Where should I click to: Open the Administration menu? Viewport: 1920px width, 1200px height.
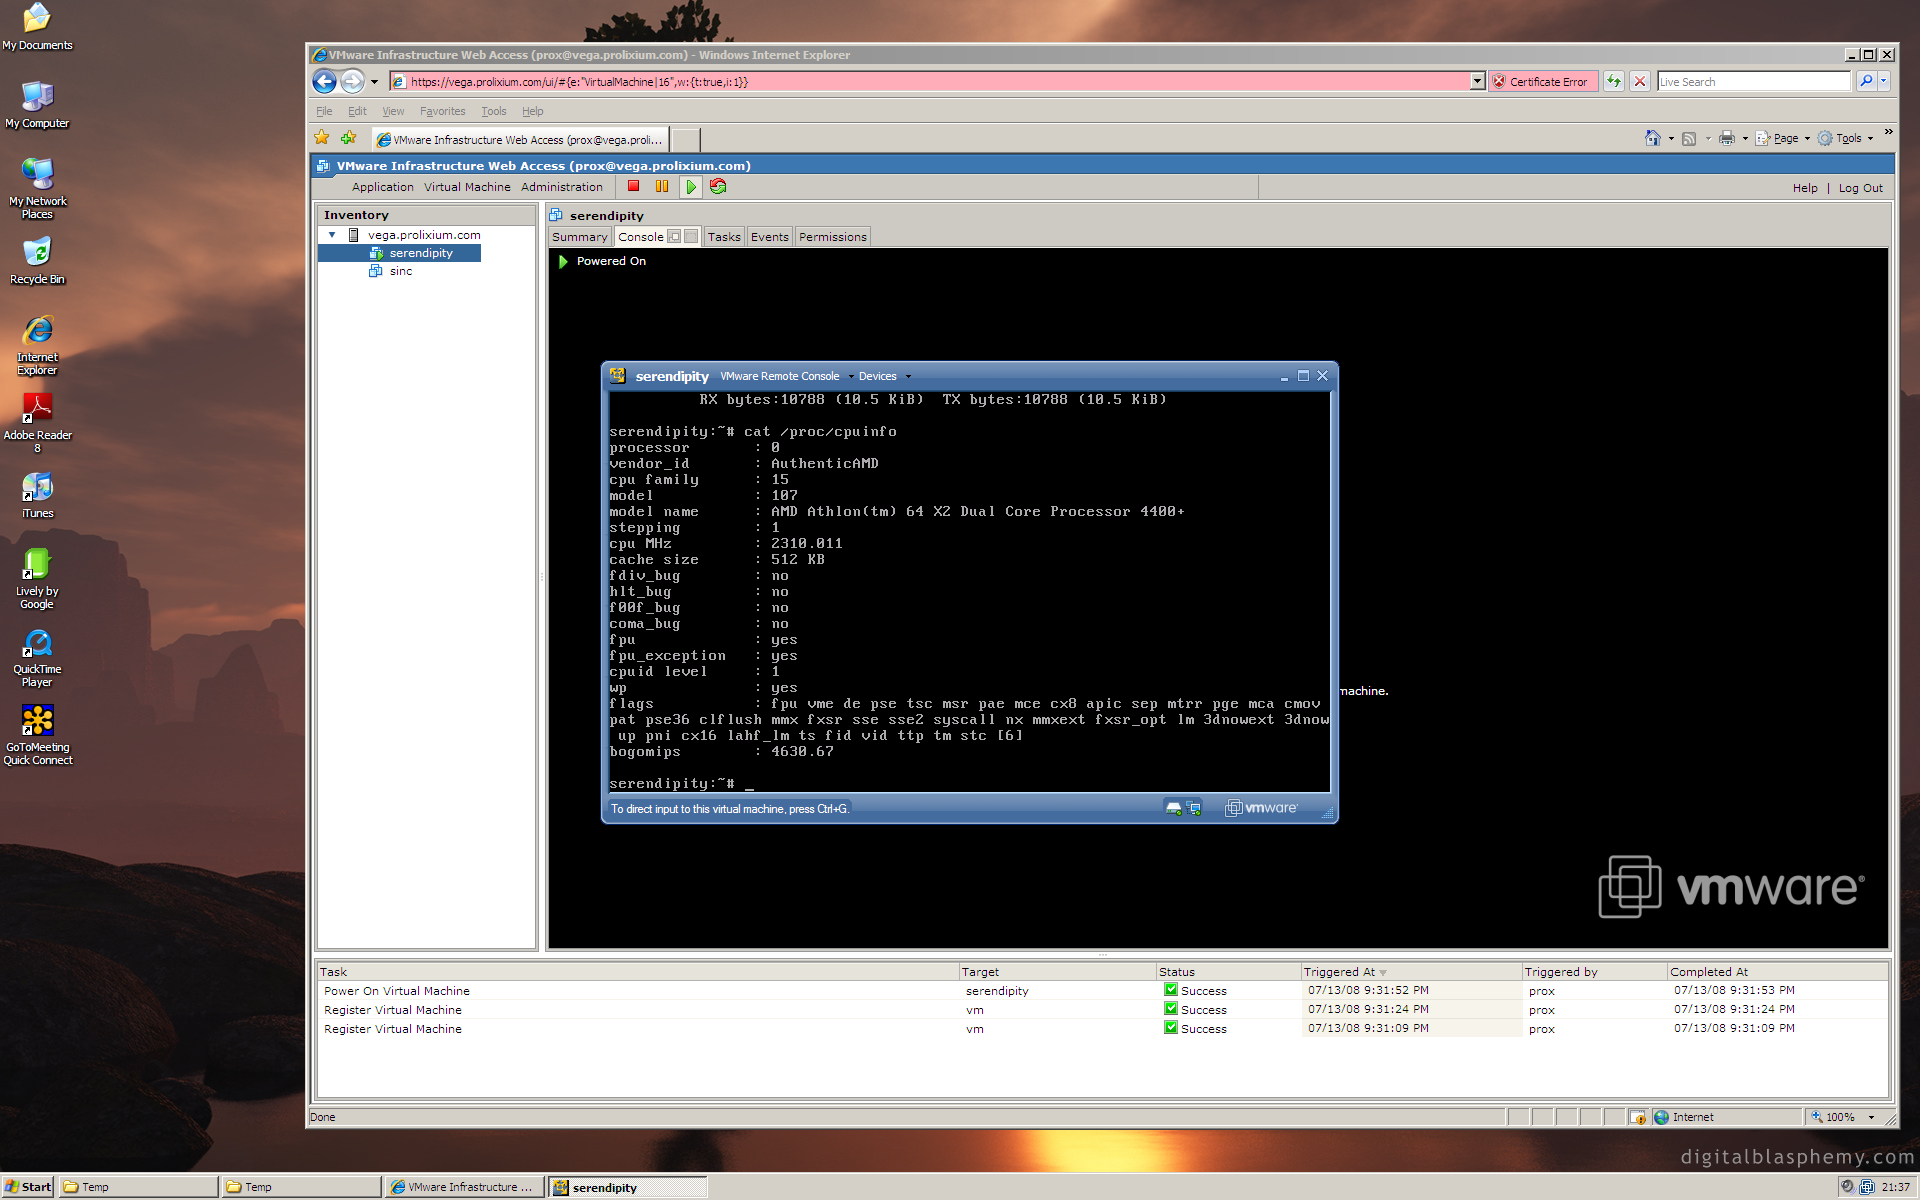click(561, 187)
